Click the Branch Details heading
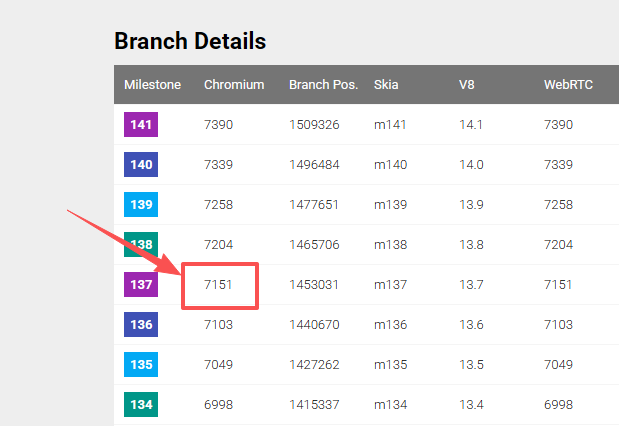Viewport: 619px width, 426px height. (190, 41)
